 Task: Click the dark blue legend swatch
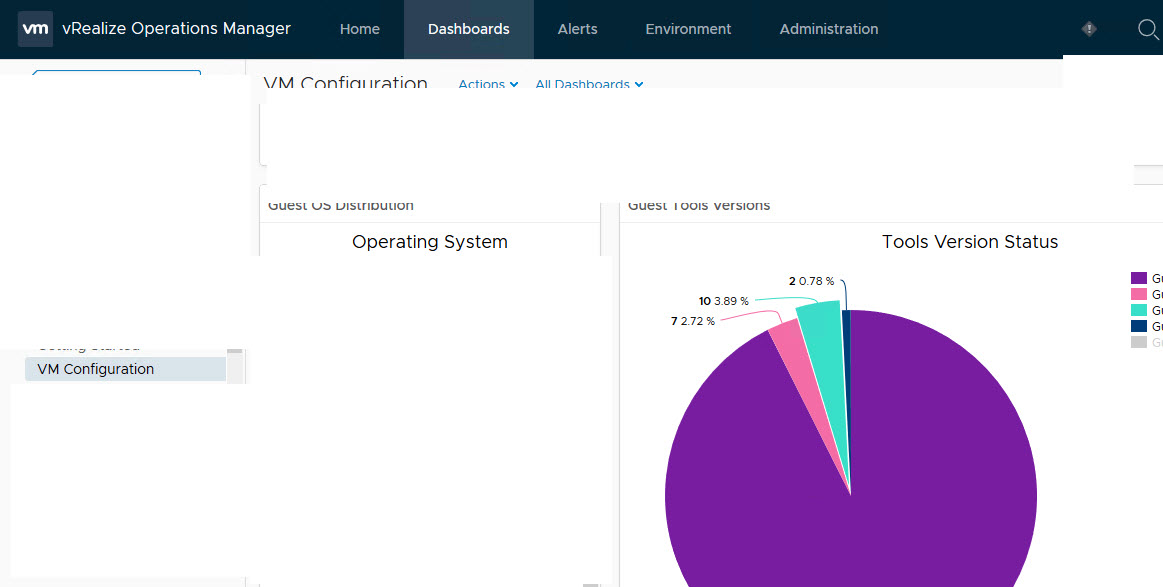point(1138,326)
